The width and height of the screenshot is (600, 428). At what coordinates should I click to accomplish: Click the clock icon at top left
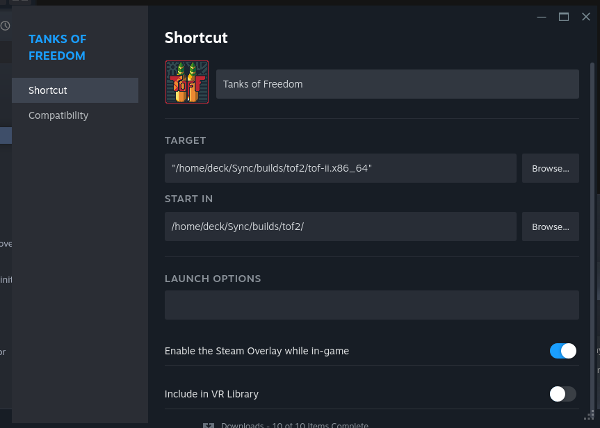[x=5, y=26]
